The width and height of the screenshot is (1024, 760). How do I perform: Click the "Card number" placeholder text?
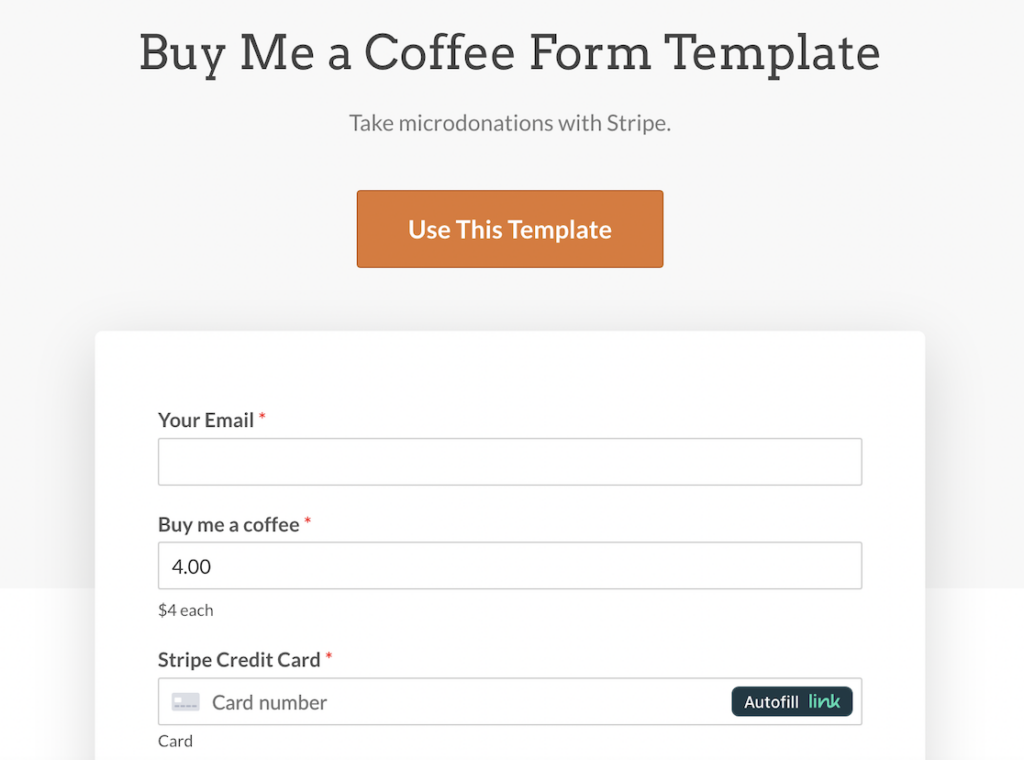[x=268, y=702]
